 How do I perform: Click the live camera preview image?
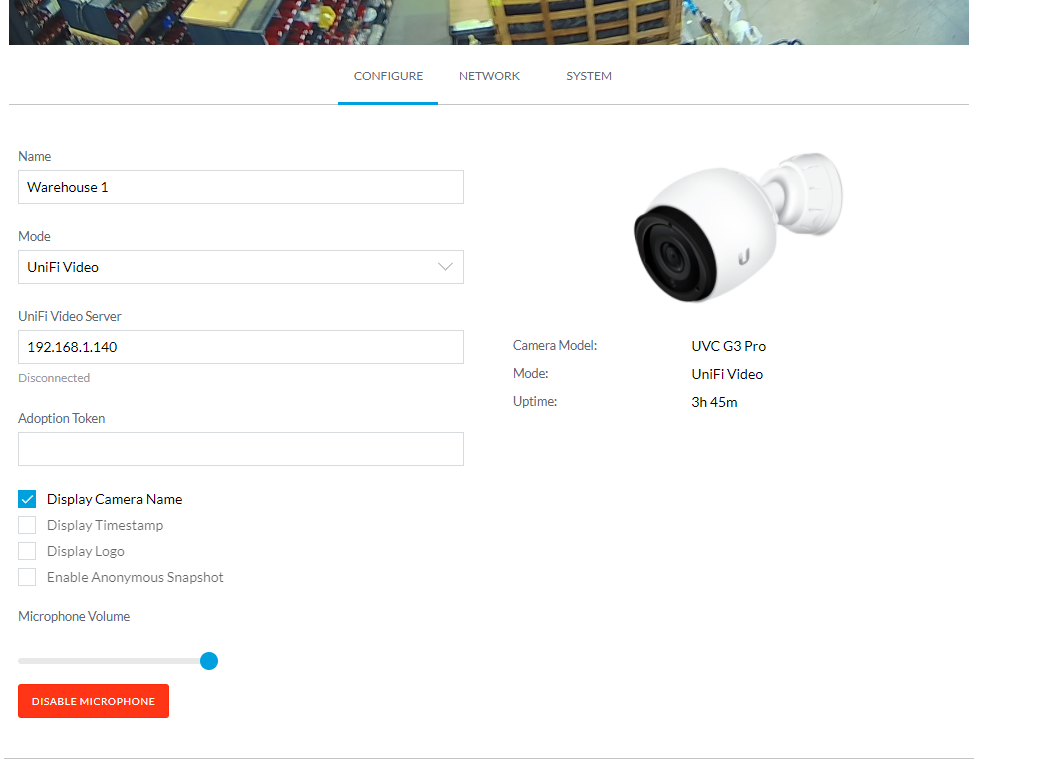[488, 22]
